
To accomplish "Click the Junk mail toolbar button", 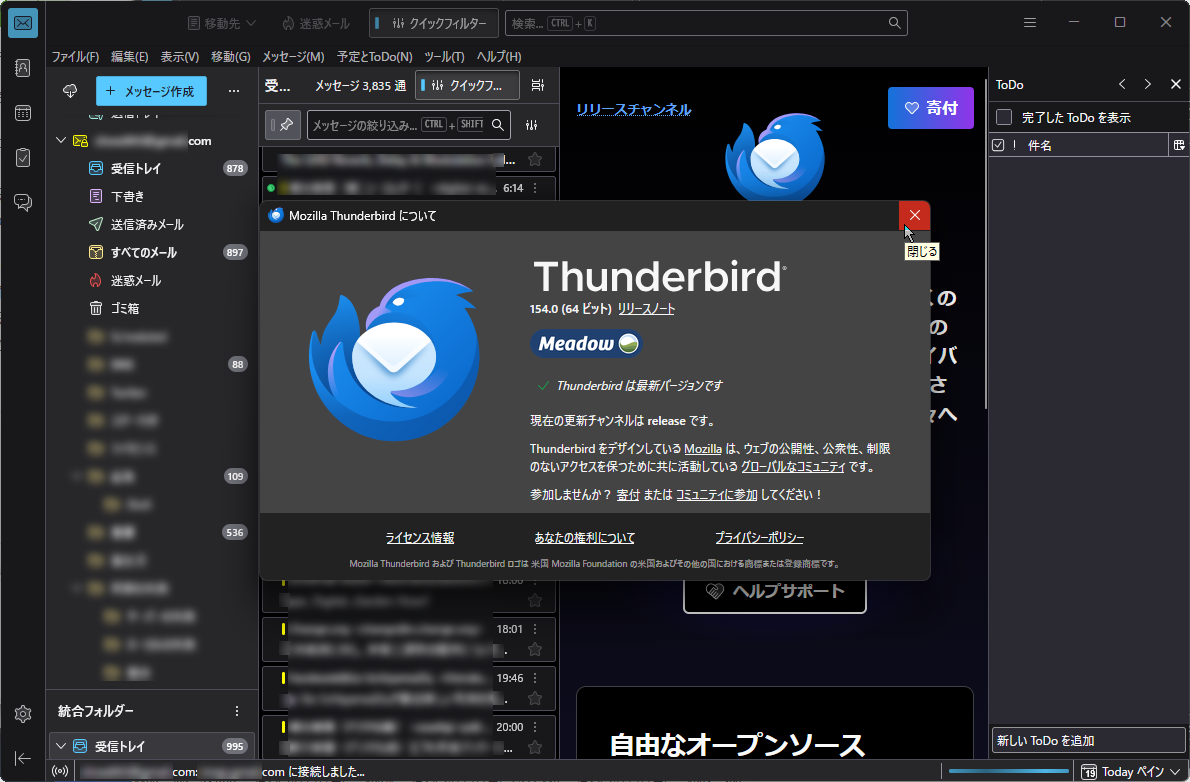I will (316, 24).
